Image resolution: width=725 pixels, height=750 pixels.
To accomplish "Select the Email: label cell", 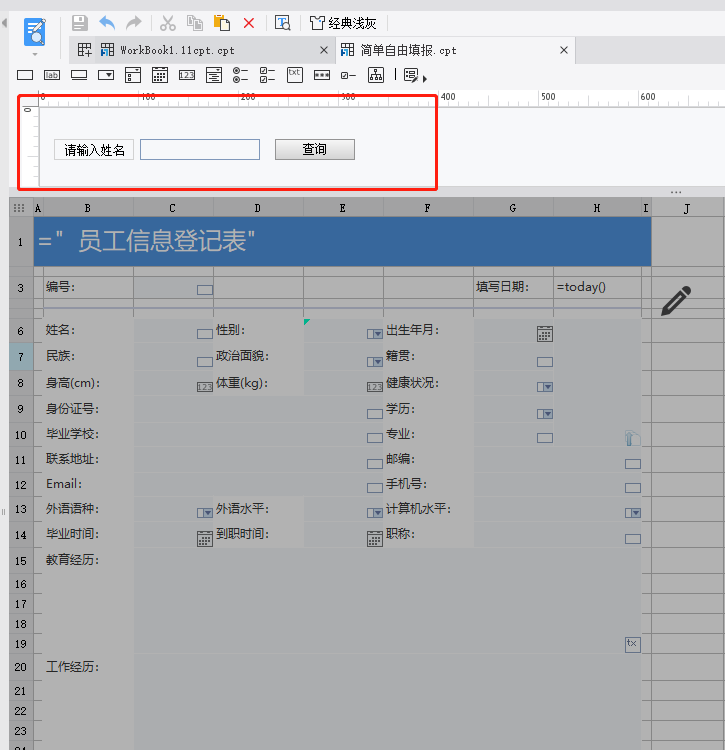I will click(x=88, y=484).
